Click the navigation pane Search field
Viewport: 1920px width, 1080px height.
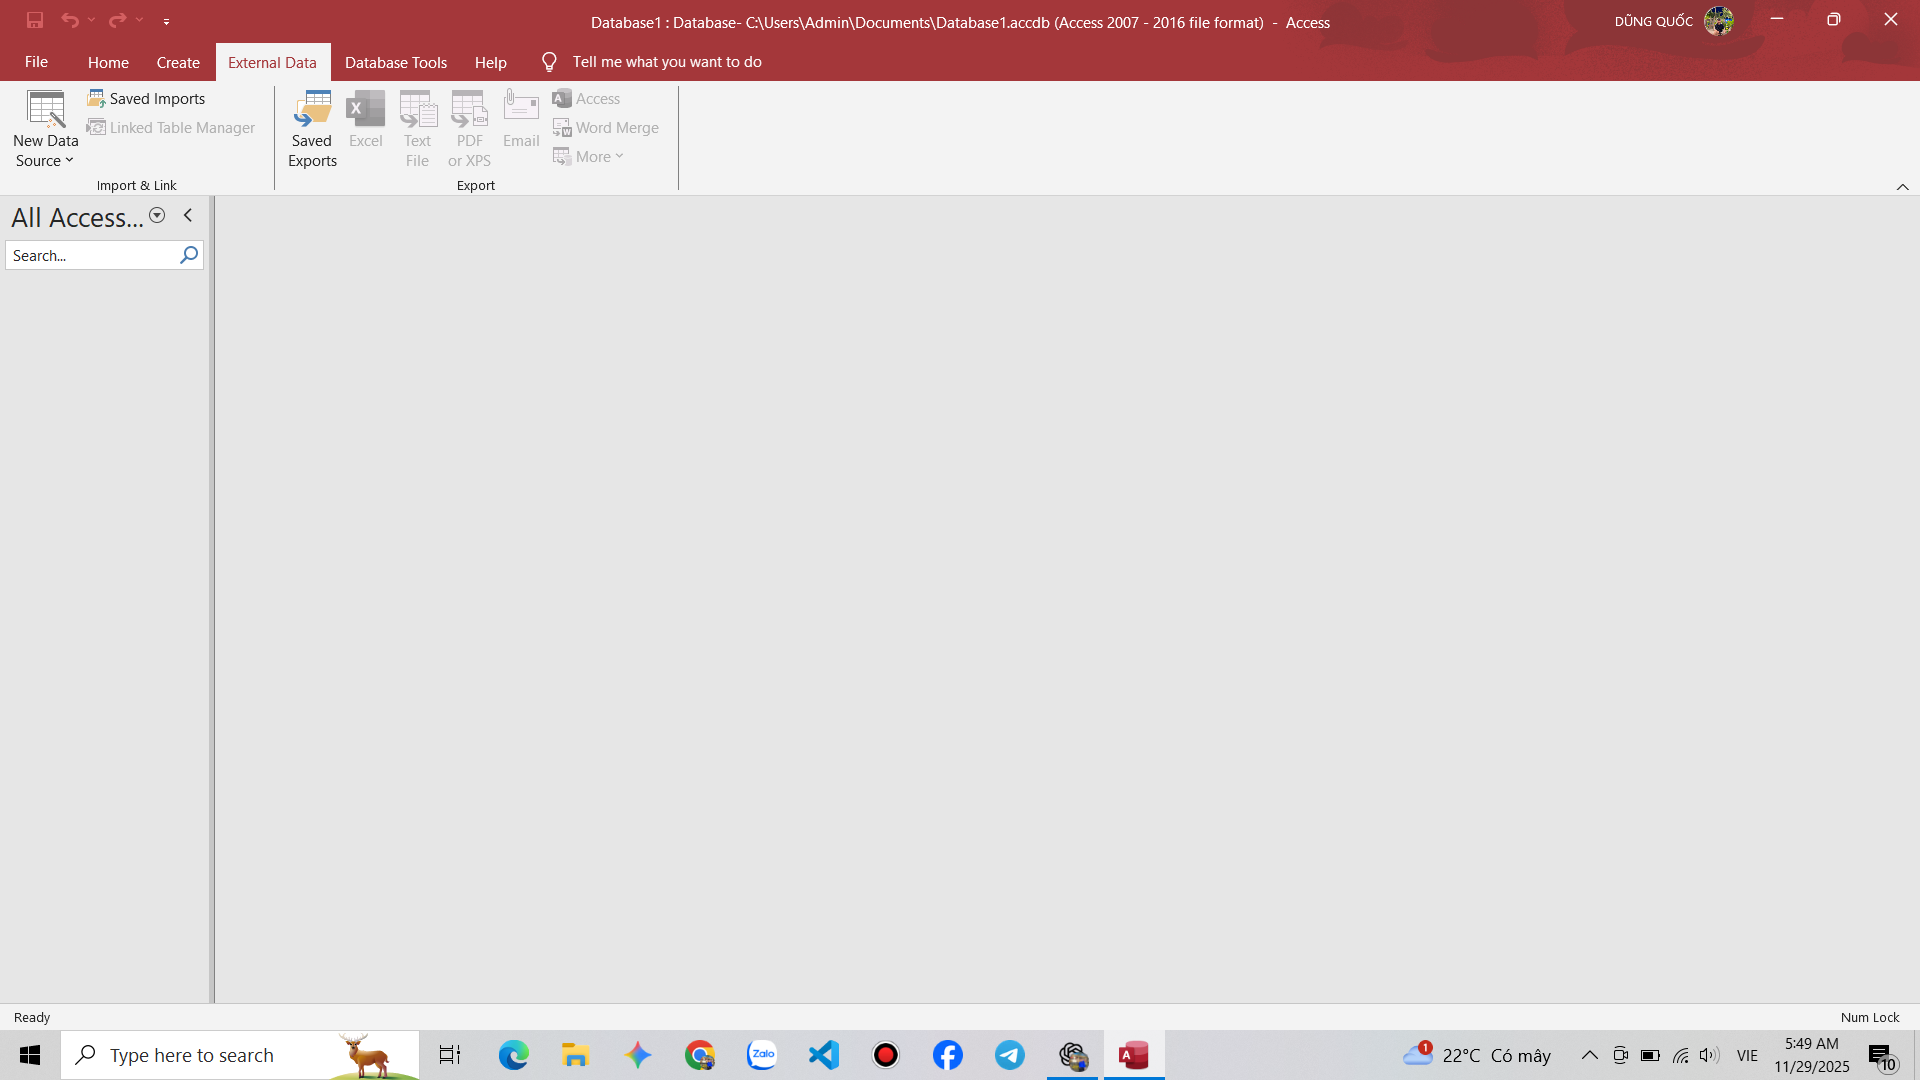[92, 256]
